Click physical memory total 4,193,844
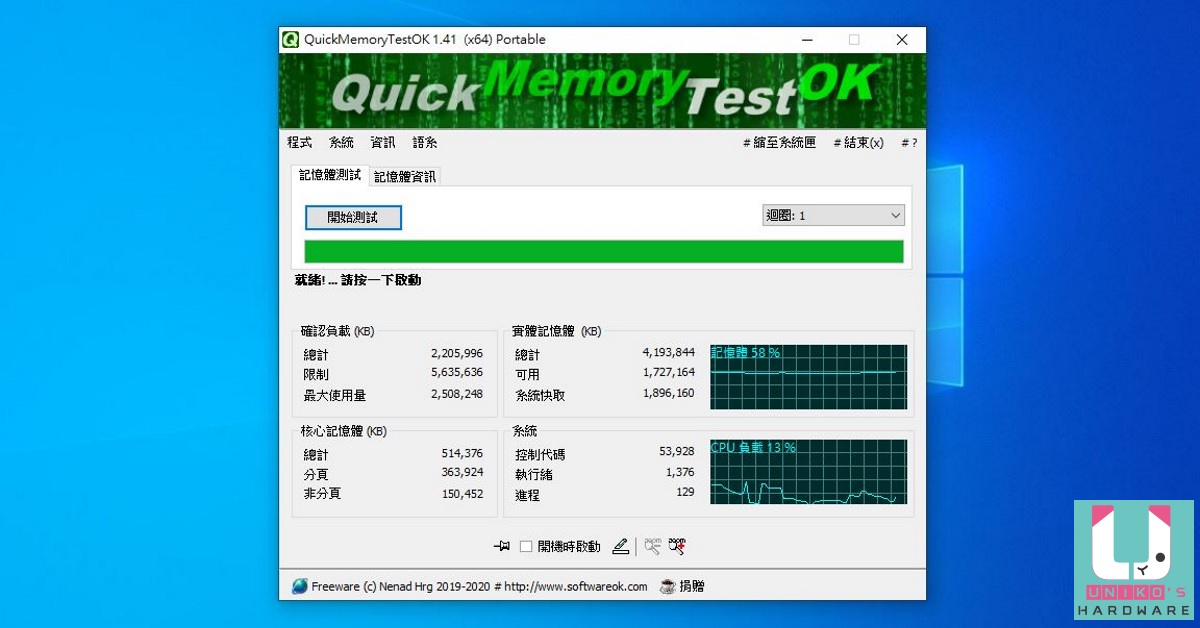 click(668, 352)
